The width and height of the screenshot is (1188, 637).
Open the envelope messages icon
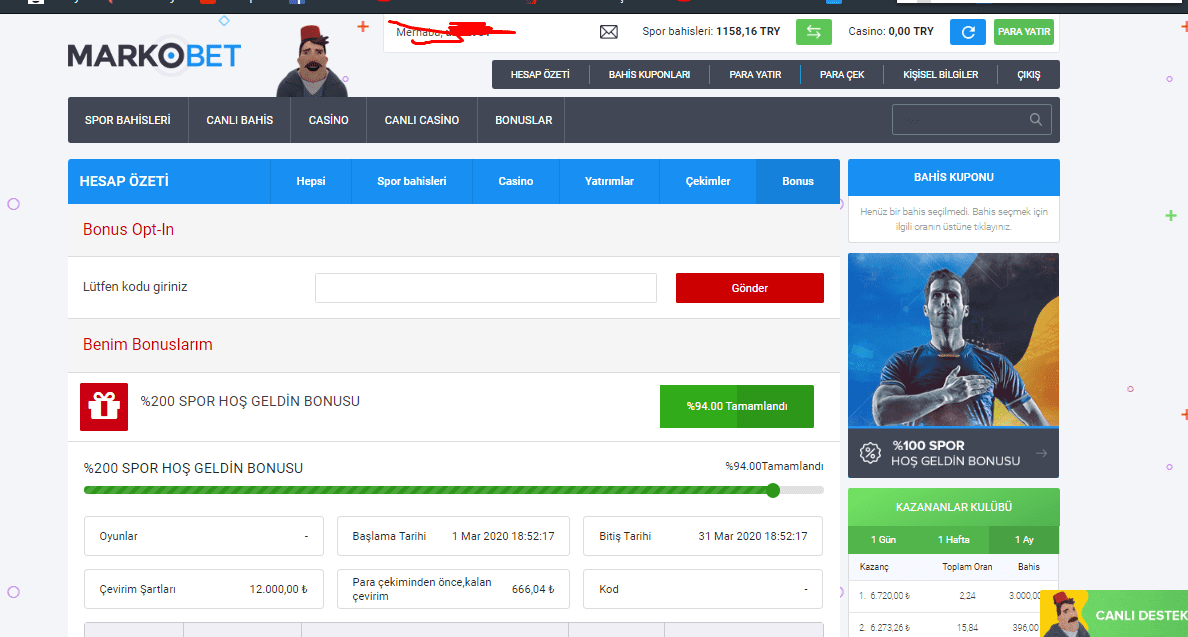[x=608, y=32]
